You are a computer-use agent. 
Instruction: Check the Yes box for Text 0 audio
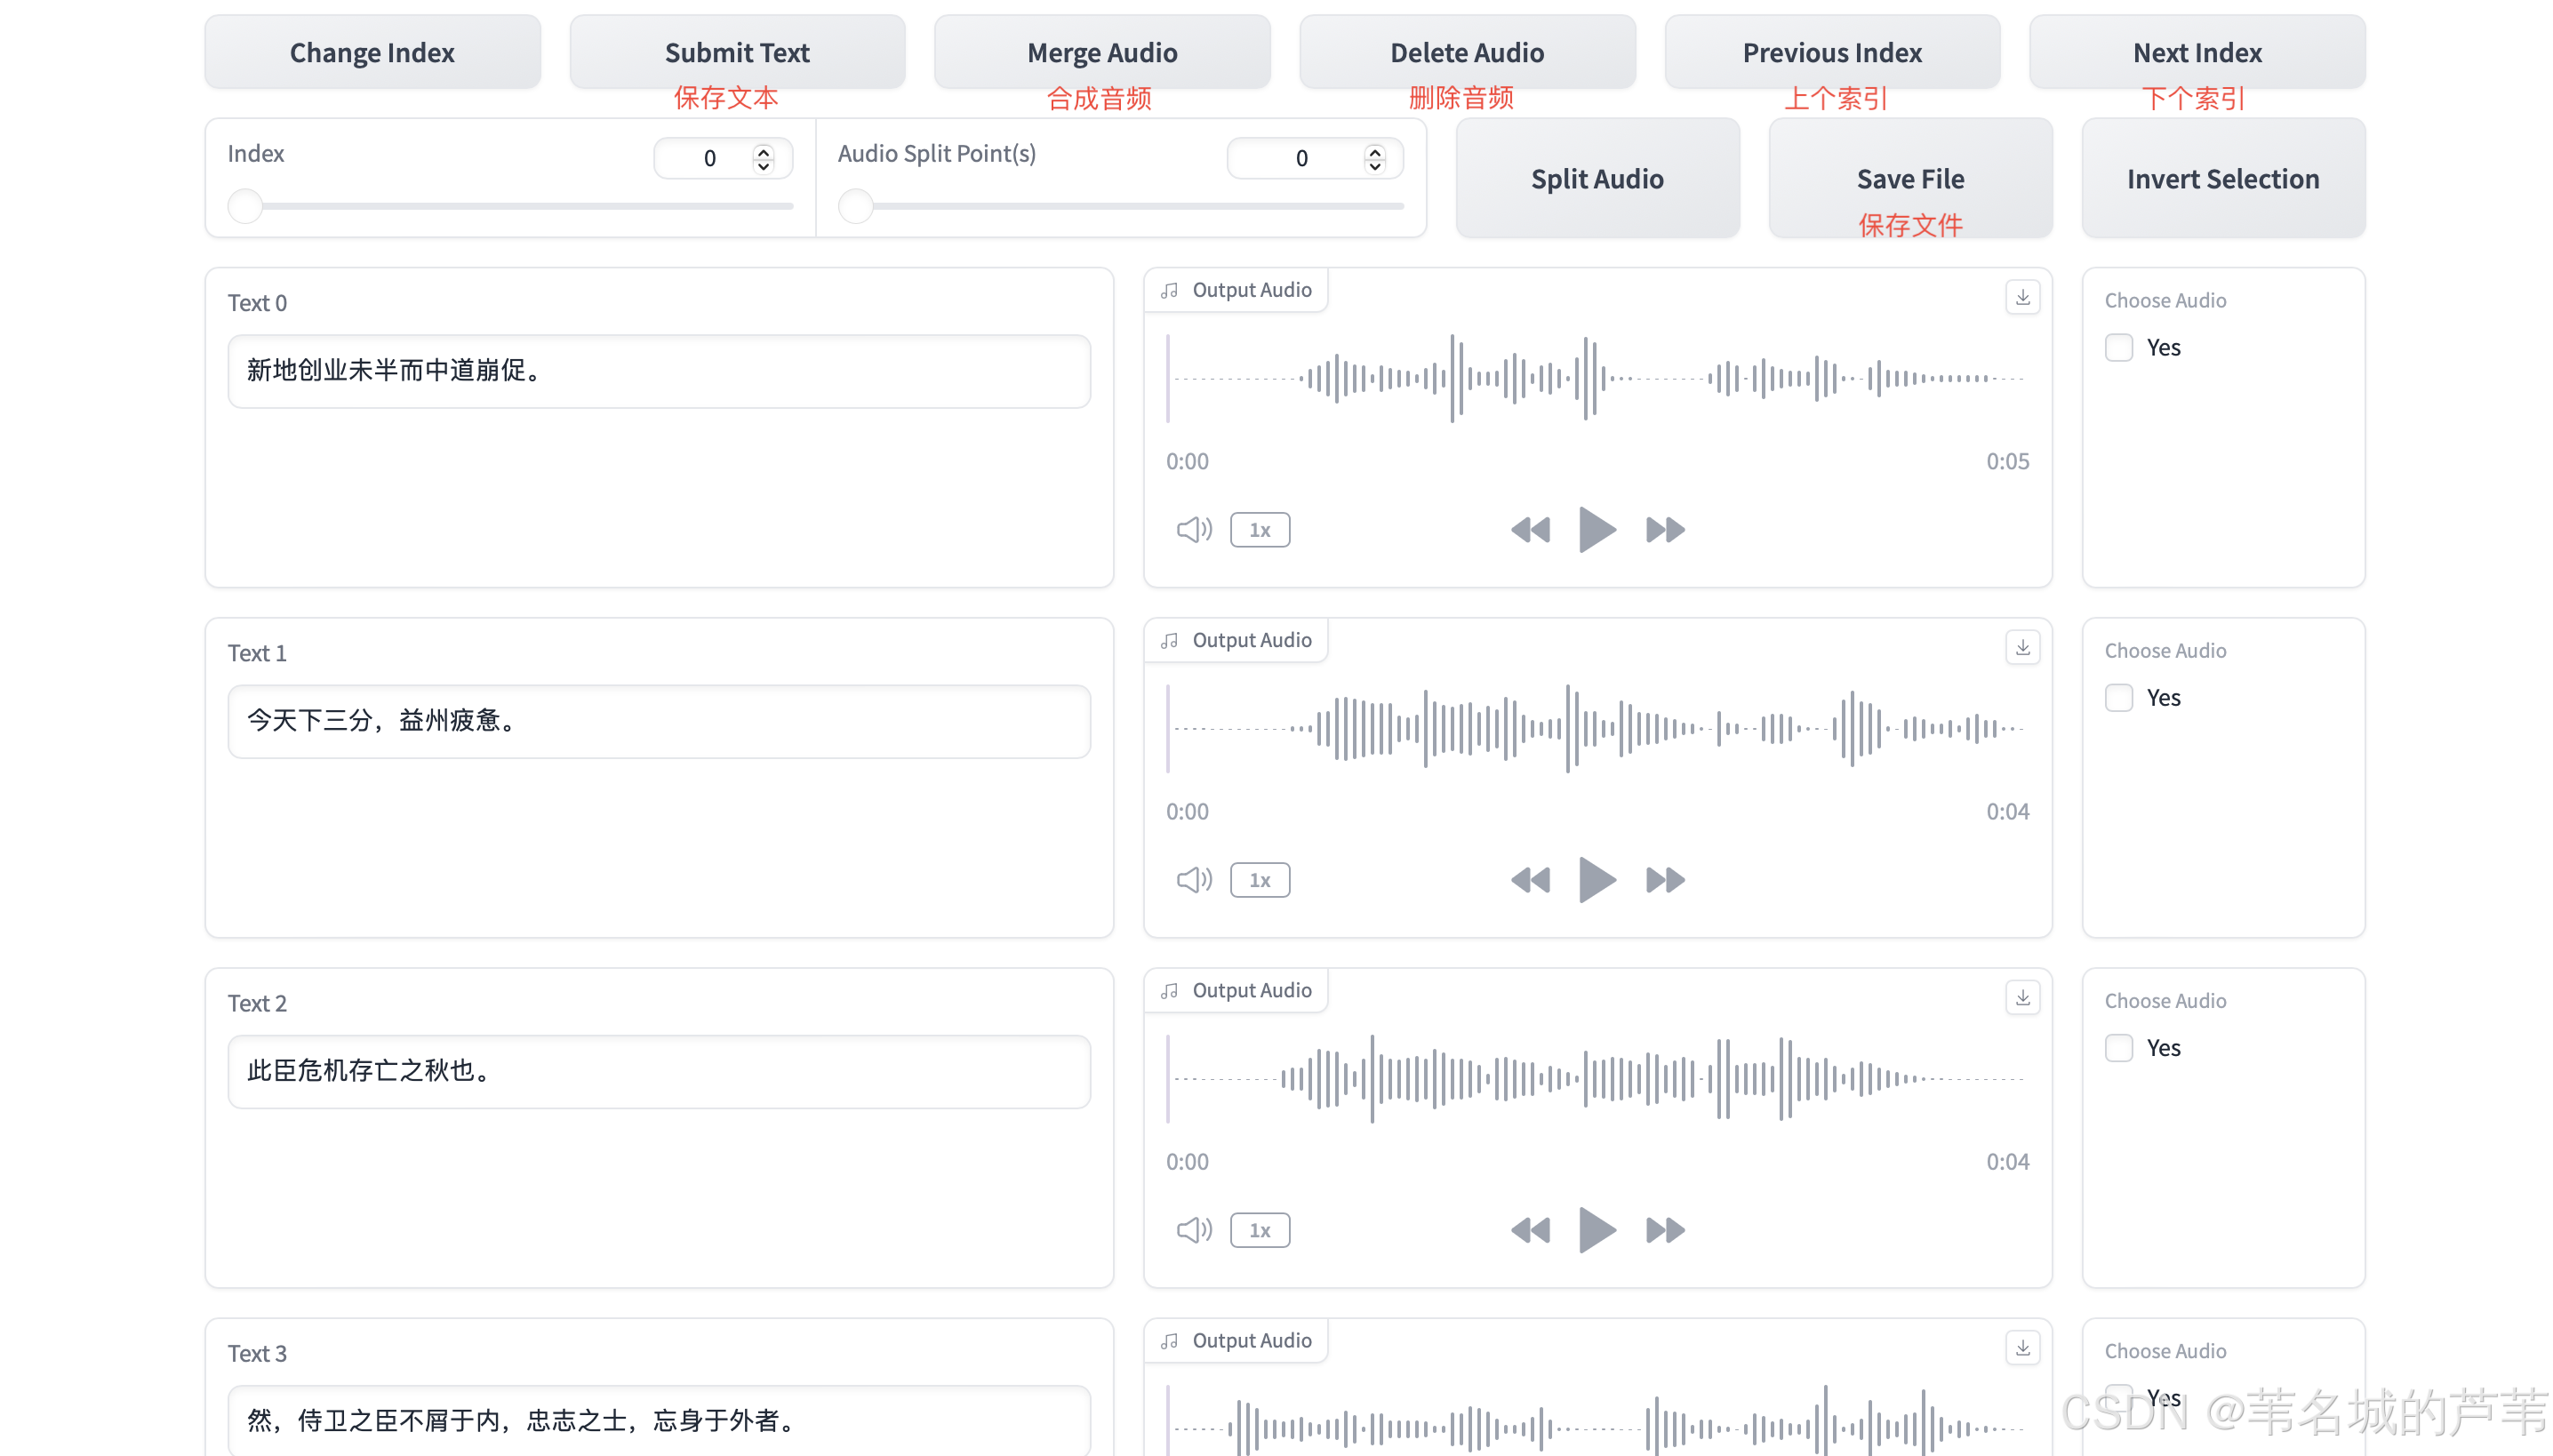pyautogui.click(x=2118, y=348)
